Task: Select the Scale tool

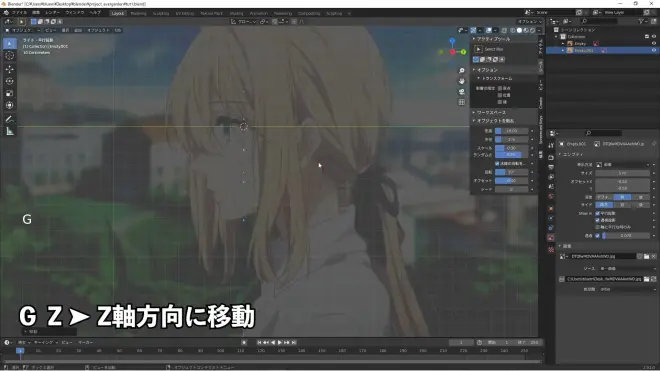Action: pyautogui.click(x=10, y=93)
